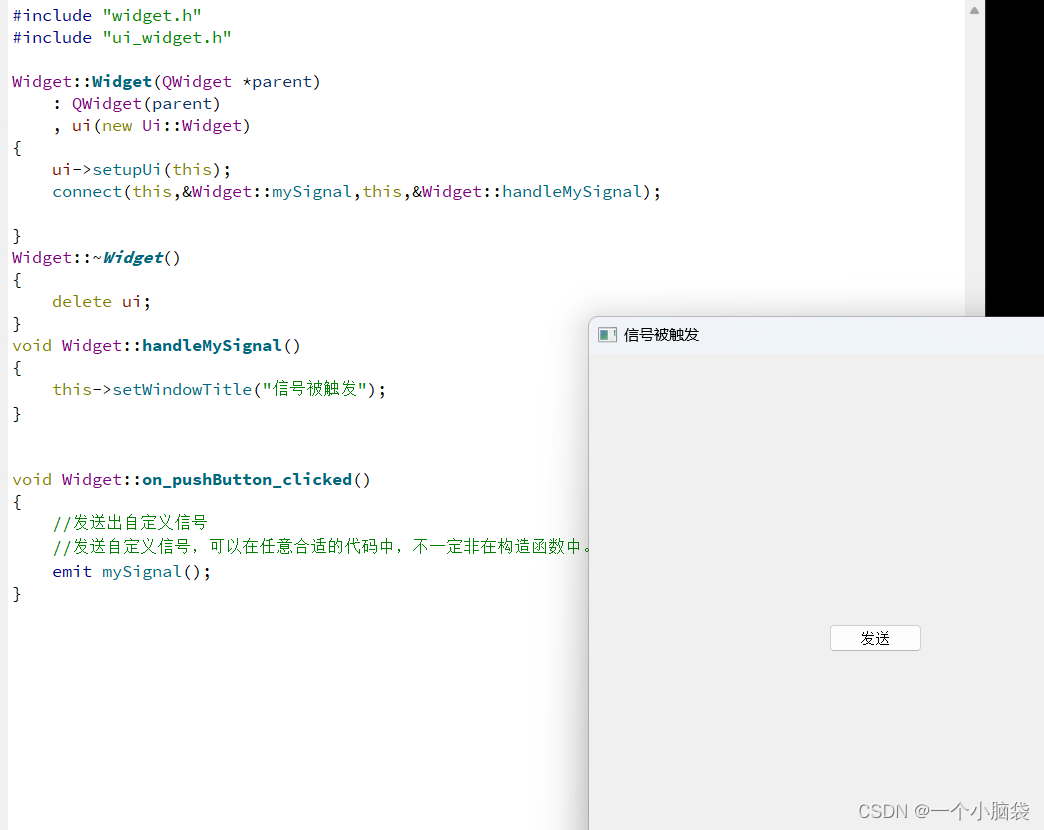Click the //发送出自定义信号 comment

tap(130, 522)
